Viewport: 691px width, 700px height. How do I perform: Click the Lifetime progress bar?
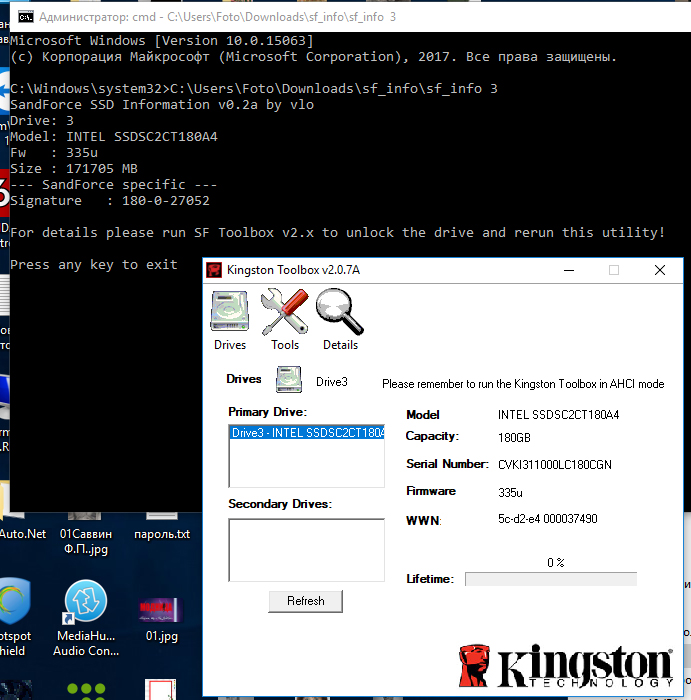(x=551, y=579)
